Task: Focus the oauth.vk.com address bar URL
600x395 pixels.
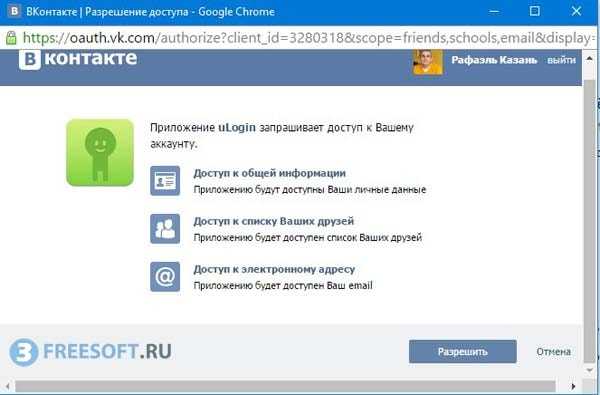Action: pyautogui.click(x=308, y=38)
